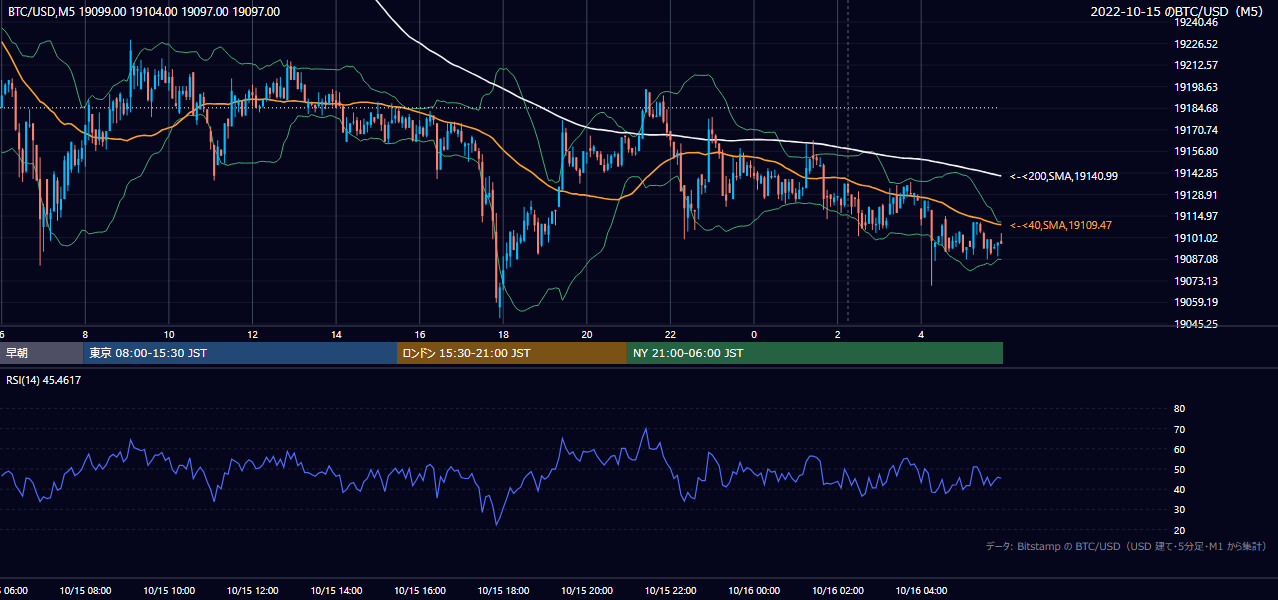Click price axis label 19226.52

[x=1196, y=44]
